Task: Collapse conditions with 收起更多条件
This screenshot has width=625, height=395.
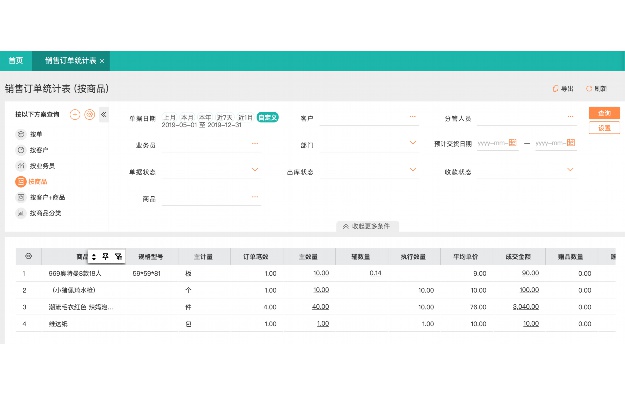Action: tap(367, 226)
